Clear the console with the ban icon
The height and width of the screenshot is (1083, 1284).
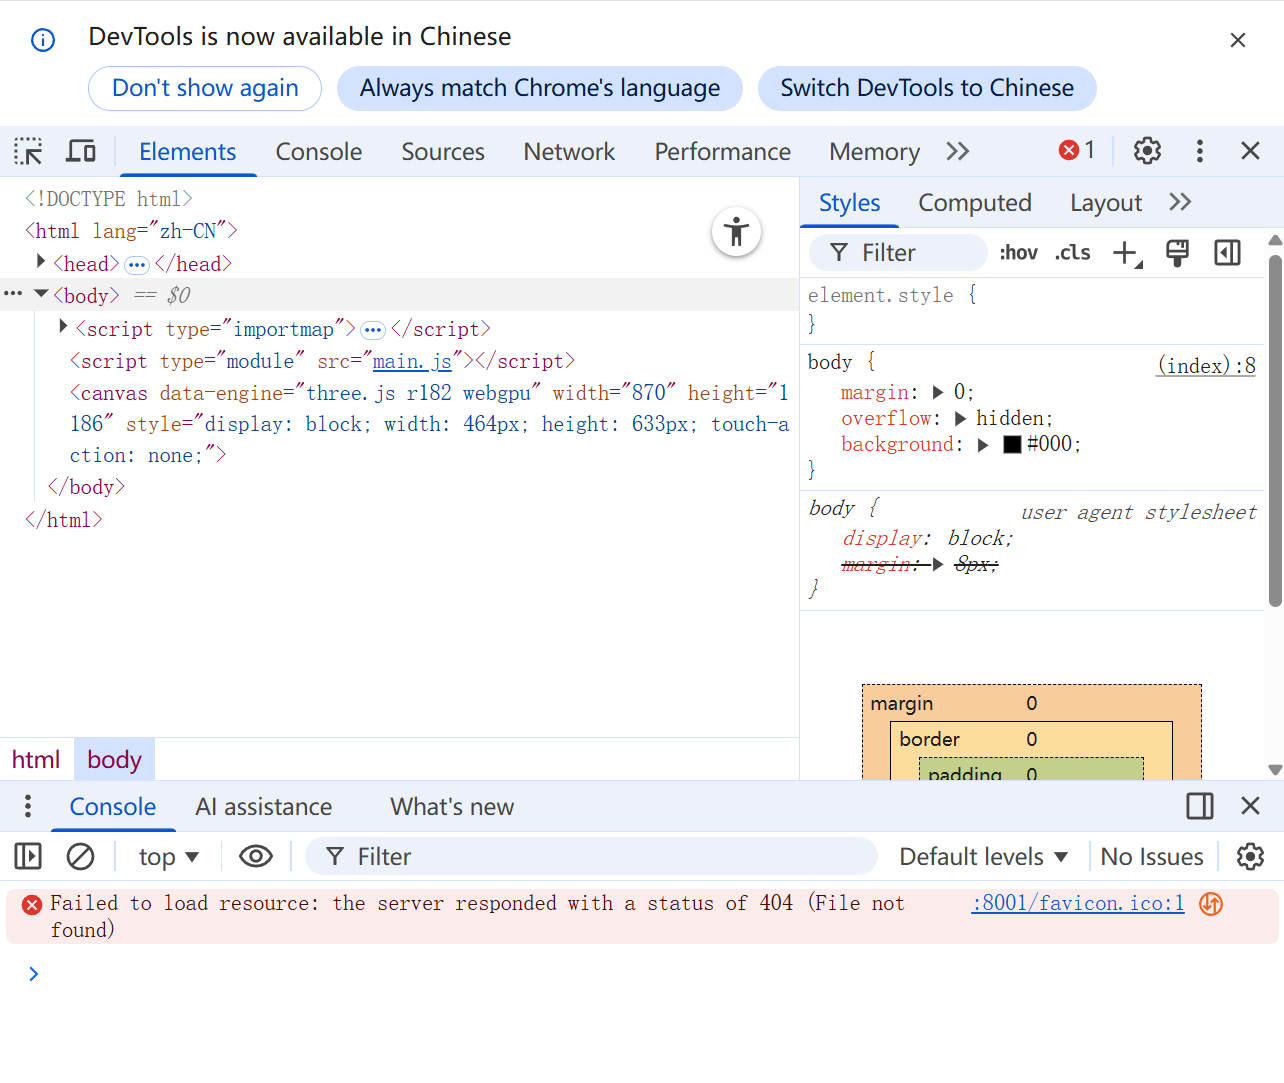pos(80,857)
